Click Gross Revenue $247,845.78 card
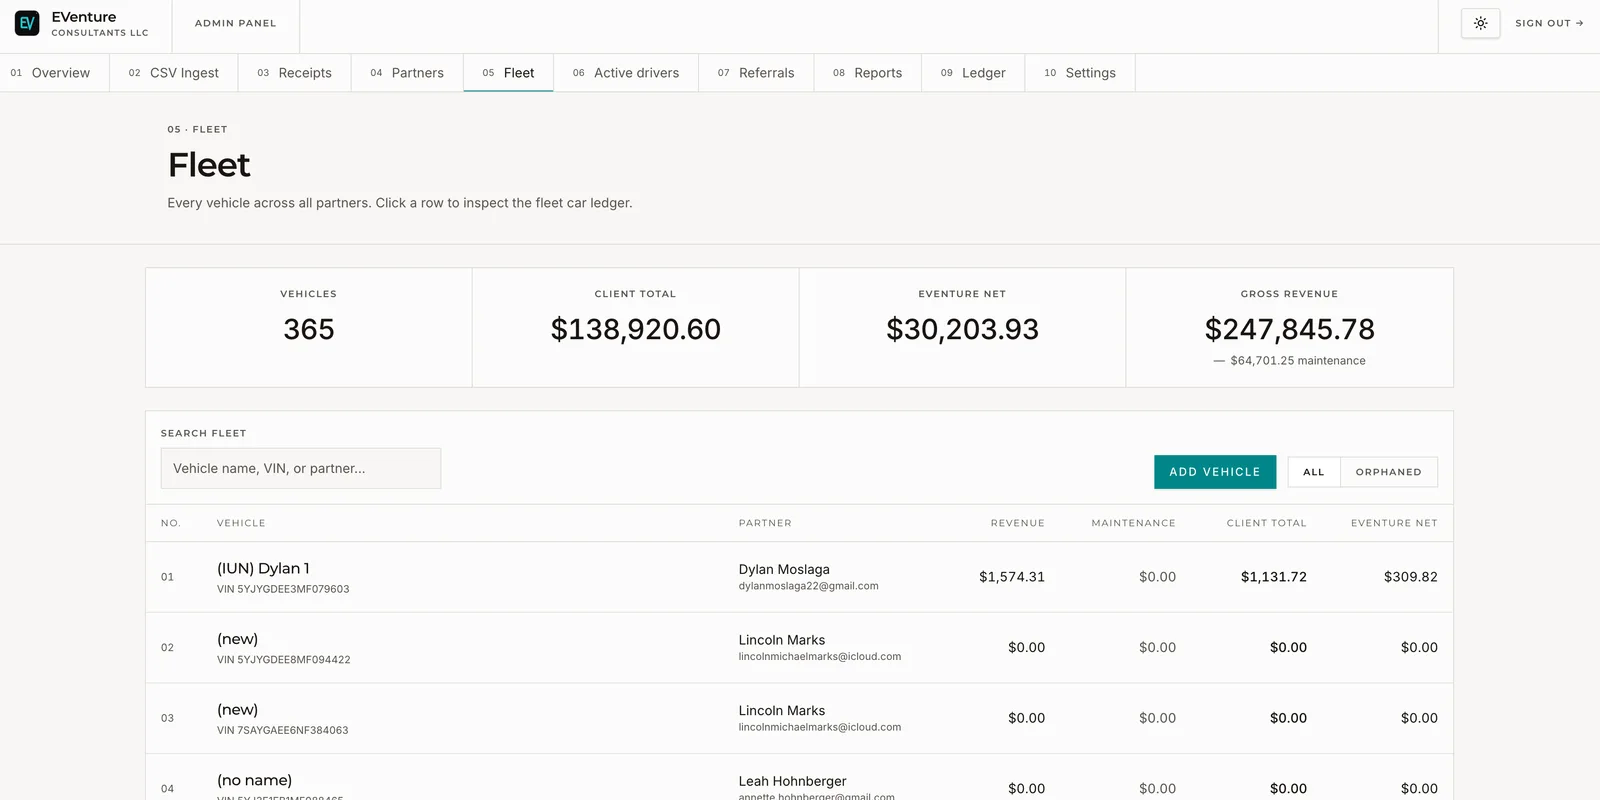 click(x=1290, y=327)
